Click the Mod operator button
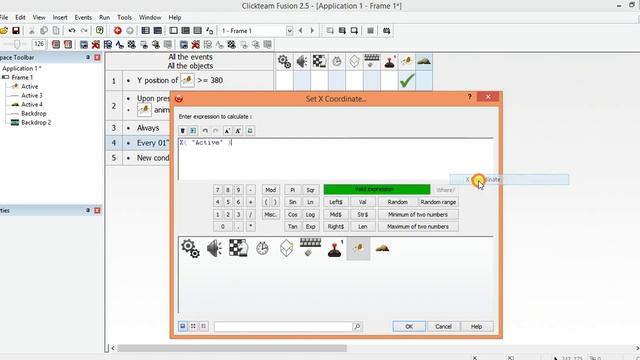 tap(271, 190)
